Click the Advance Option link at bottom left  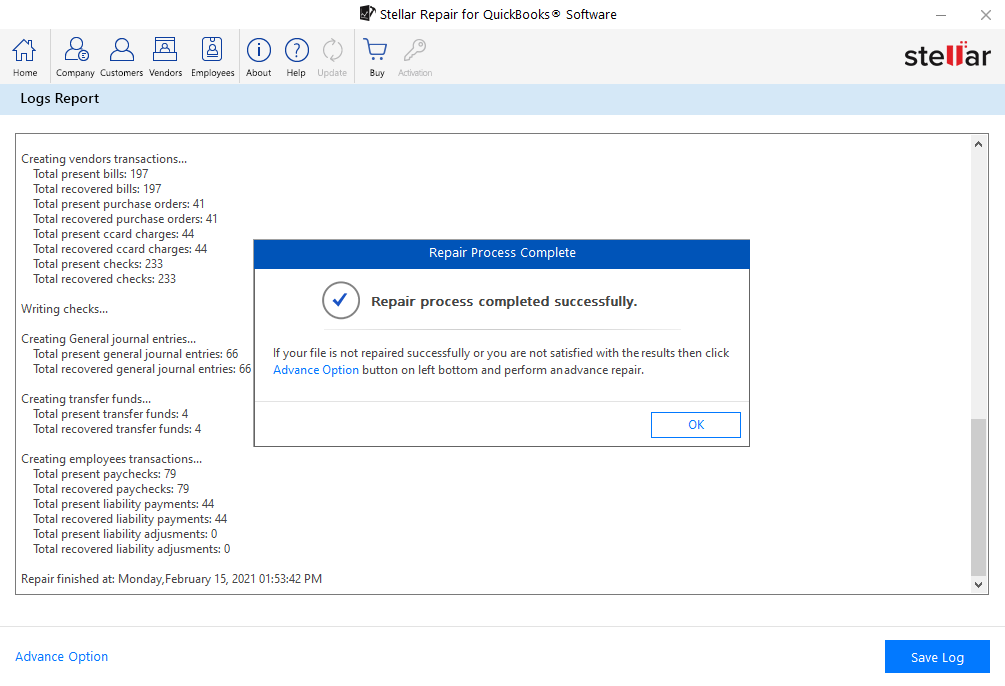[x=62, y=657]
